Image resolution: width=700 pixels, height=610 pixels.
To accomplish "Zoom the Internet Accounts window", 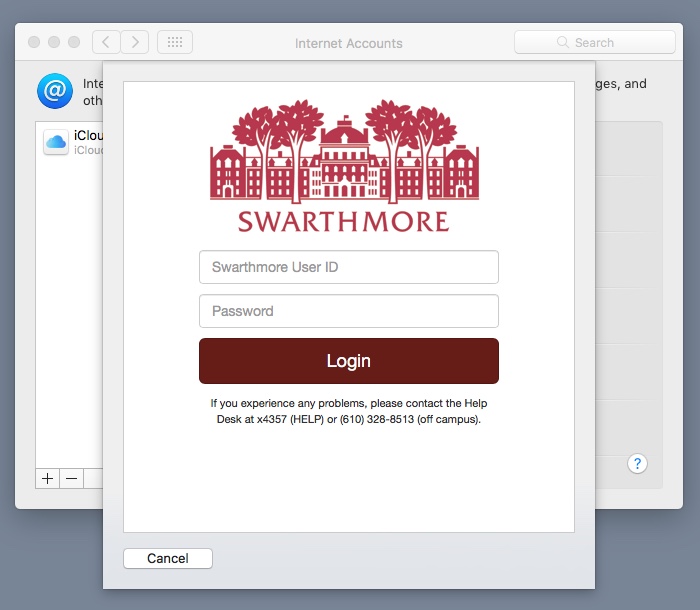I will [x=74, y=42].
